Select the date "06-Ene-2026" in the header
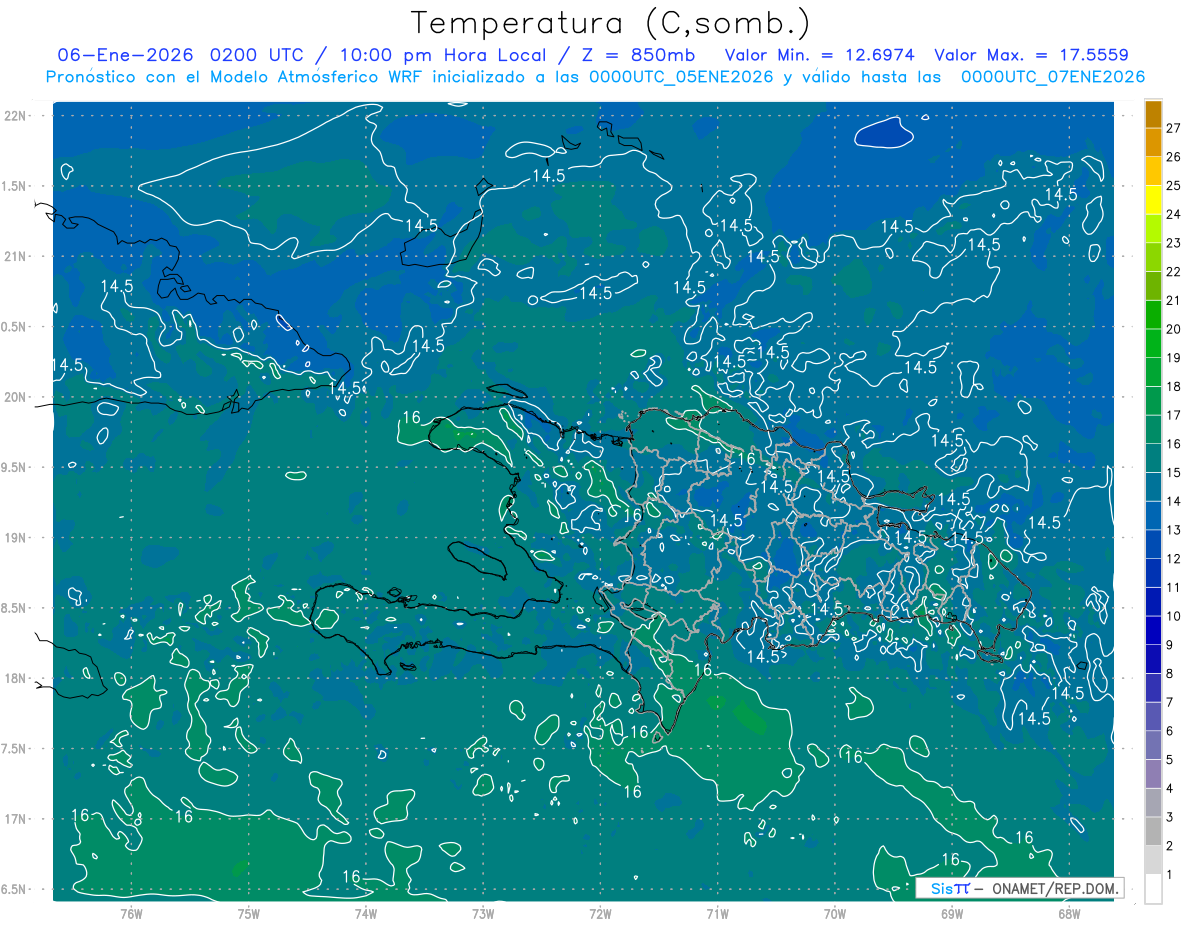 click(125, 55)
